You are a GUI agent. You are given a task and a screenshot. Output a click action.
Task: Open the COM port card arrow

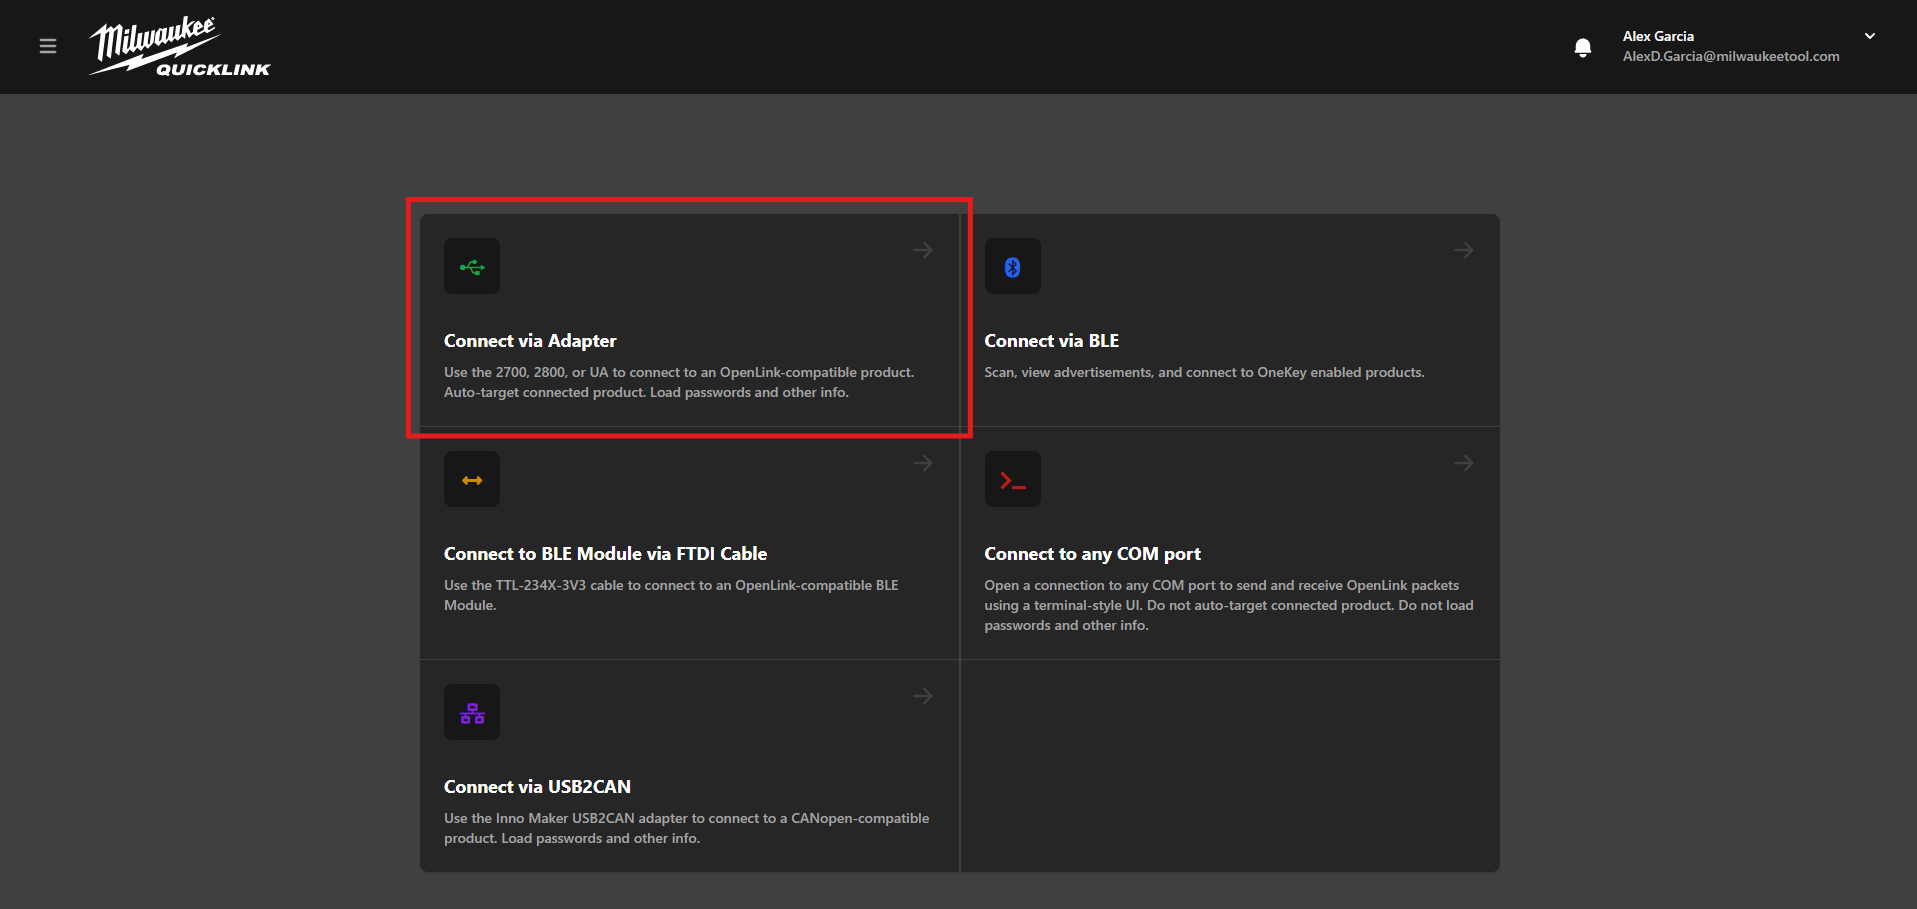click(x=1464, y=463)
